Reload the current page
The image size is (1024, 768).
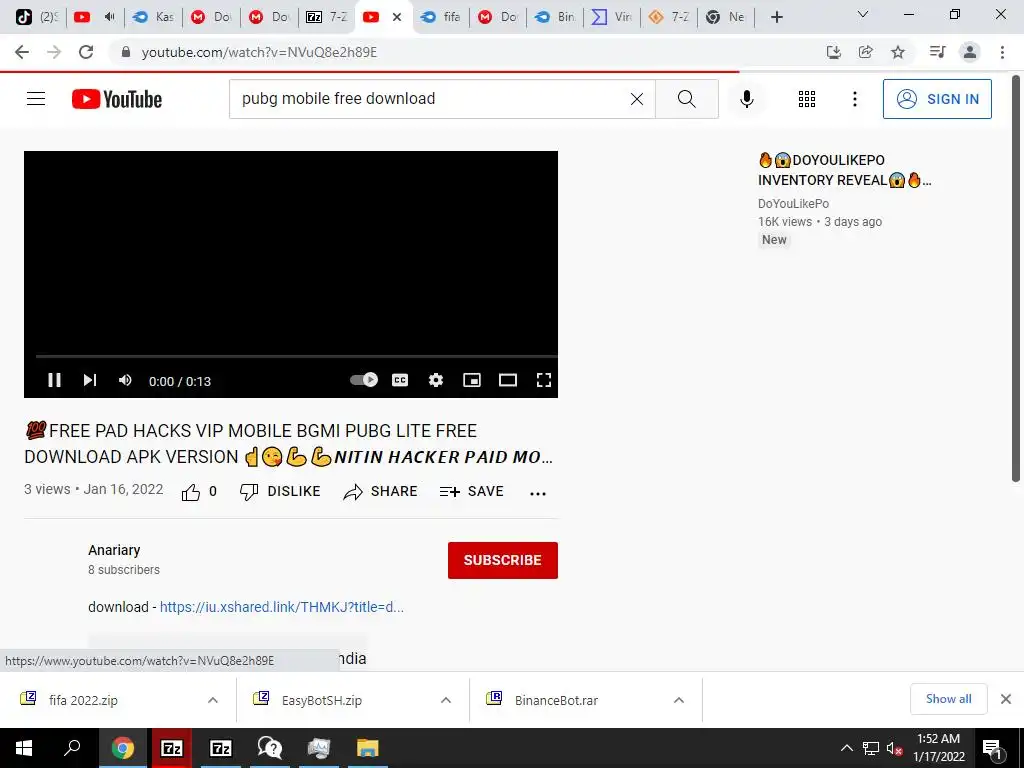pos(86,52)
